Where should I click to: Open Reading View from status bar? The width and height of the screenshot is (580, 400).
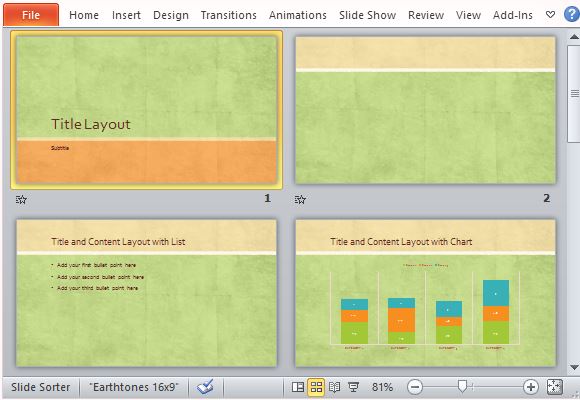click(334, 387)
